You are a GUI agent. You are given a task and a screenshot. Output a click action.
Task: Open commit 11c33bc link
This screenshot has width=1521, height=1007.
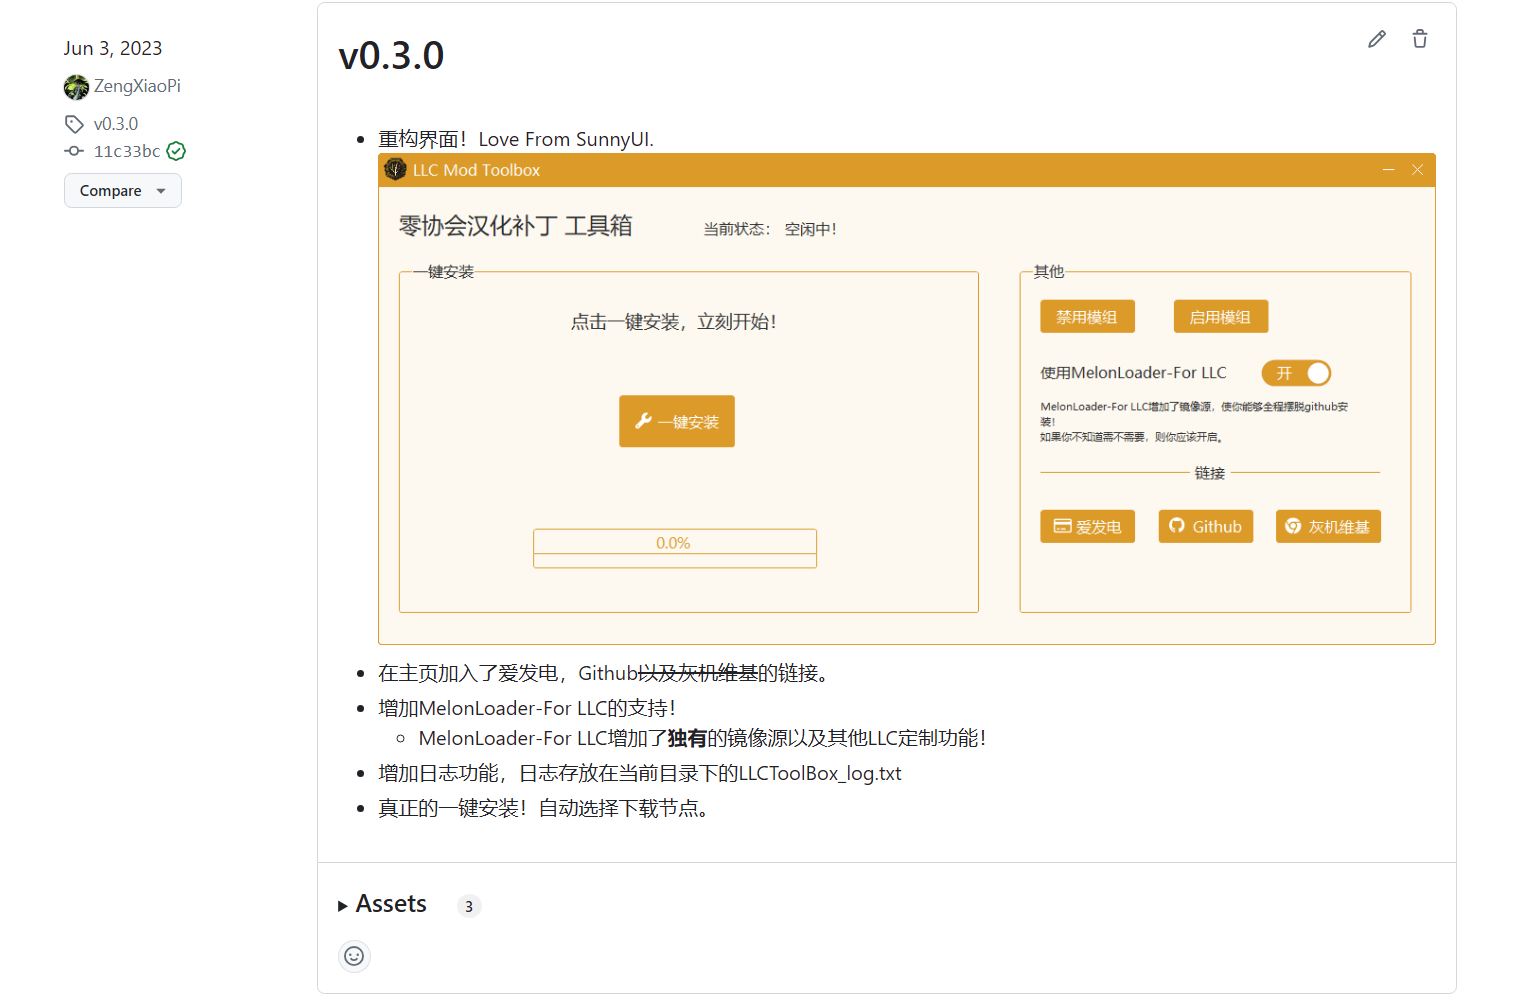click(127, 151)
